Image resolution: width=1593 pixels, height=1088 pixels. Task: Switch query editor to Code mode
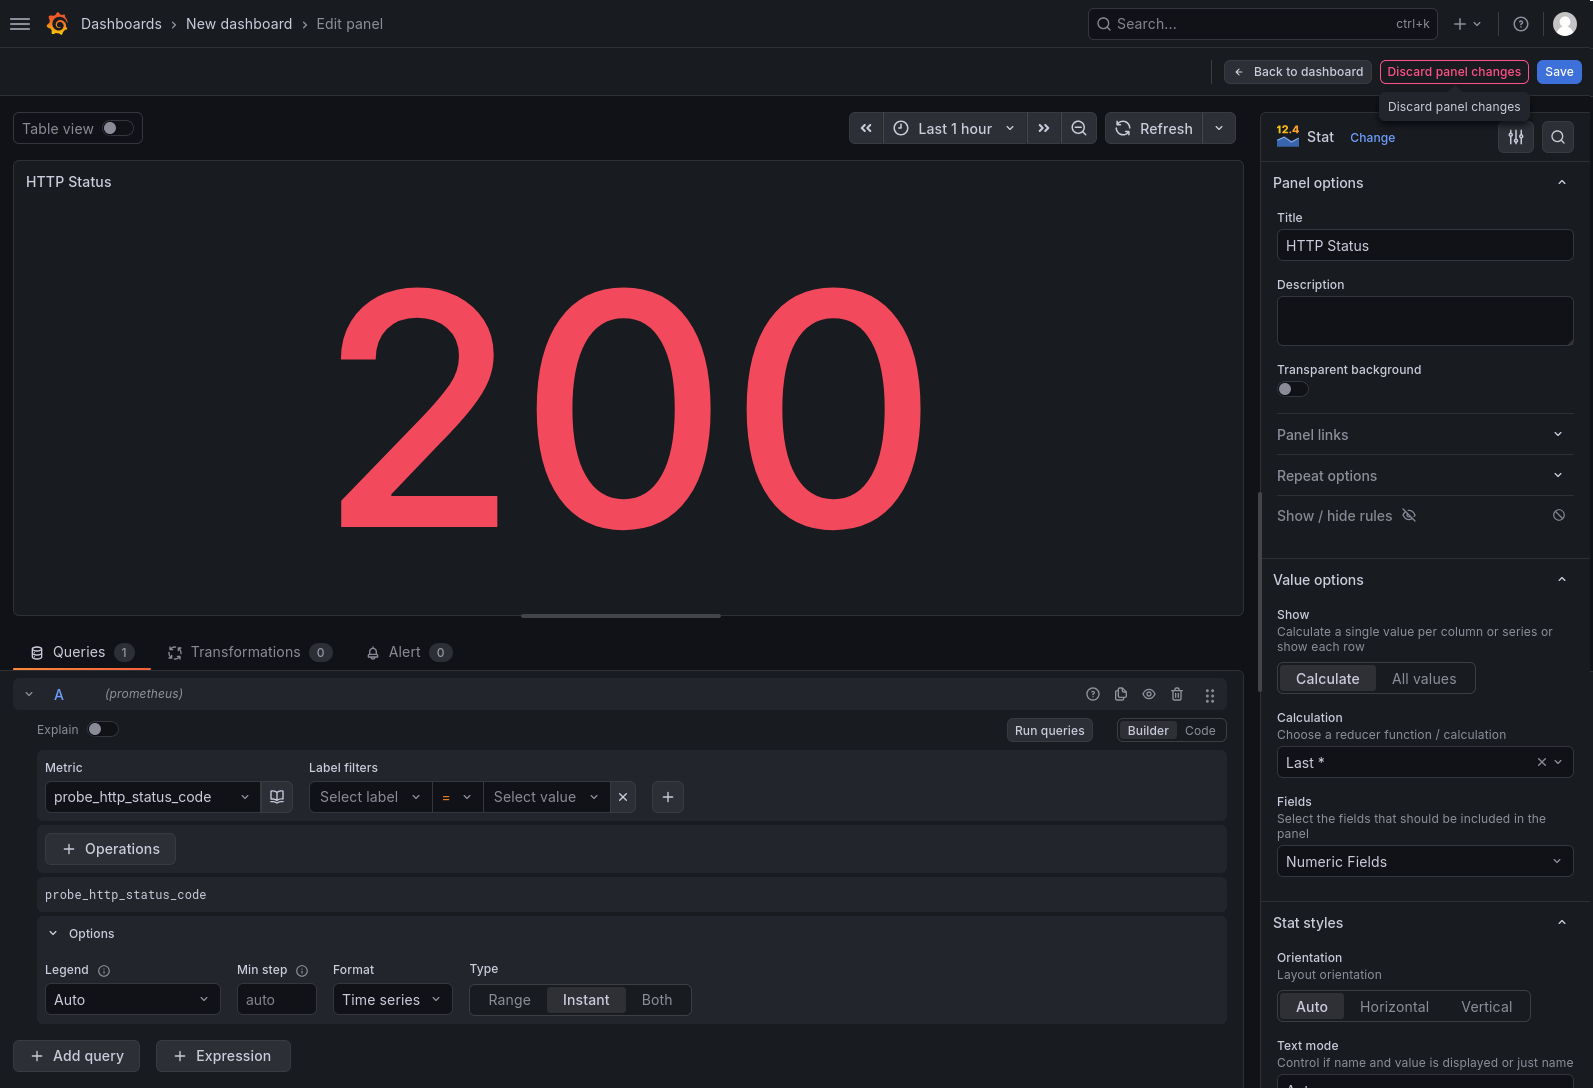(1200, 730)
